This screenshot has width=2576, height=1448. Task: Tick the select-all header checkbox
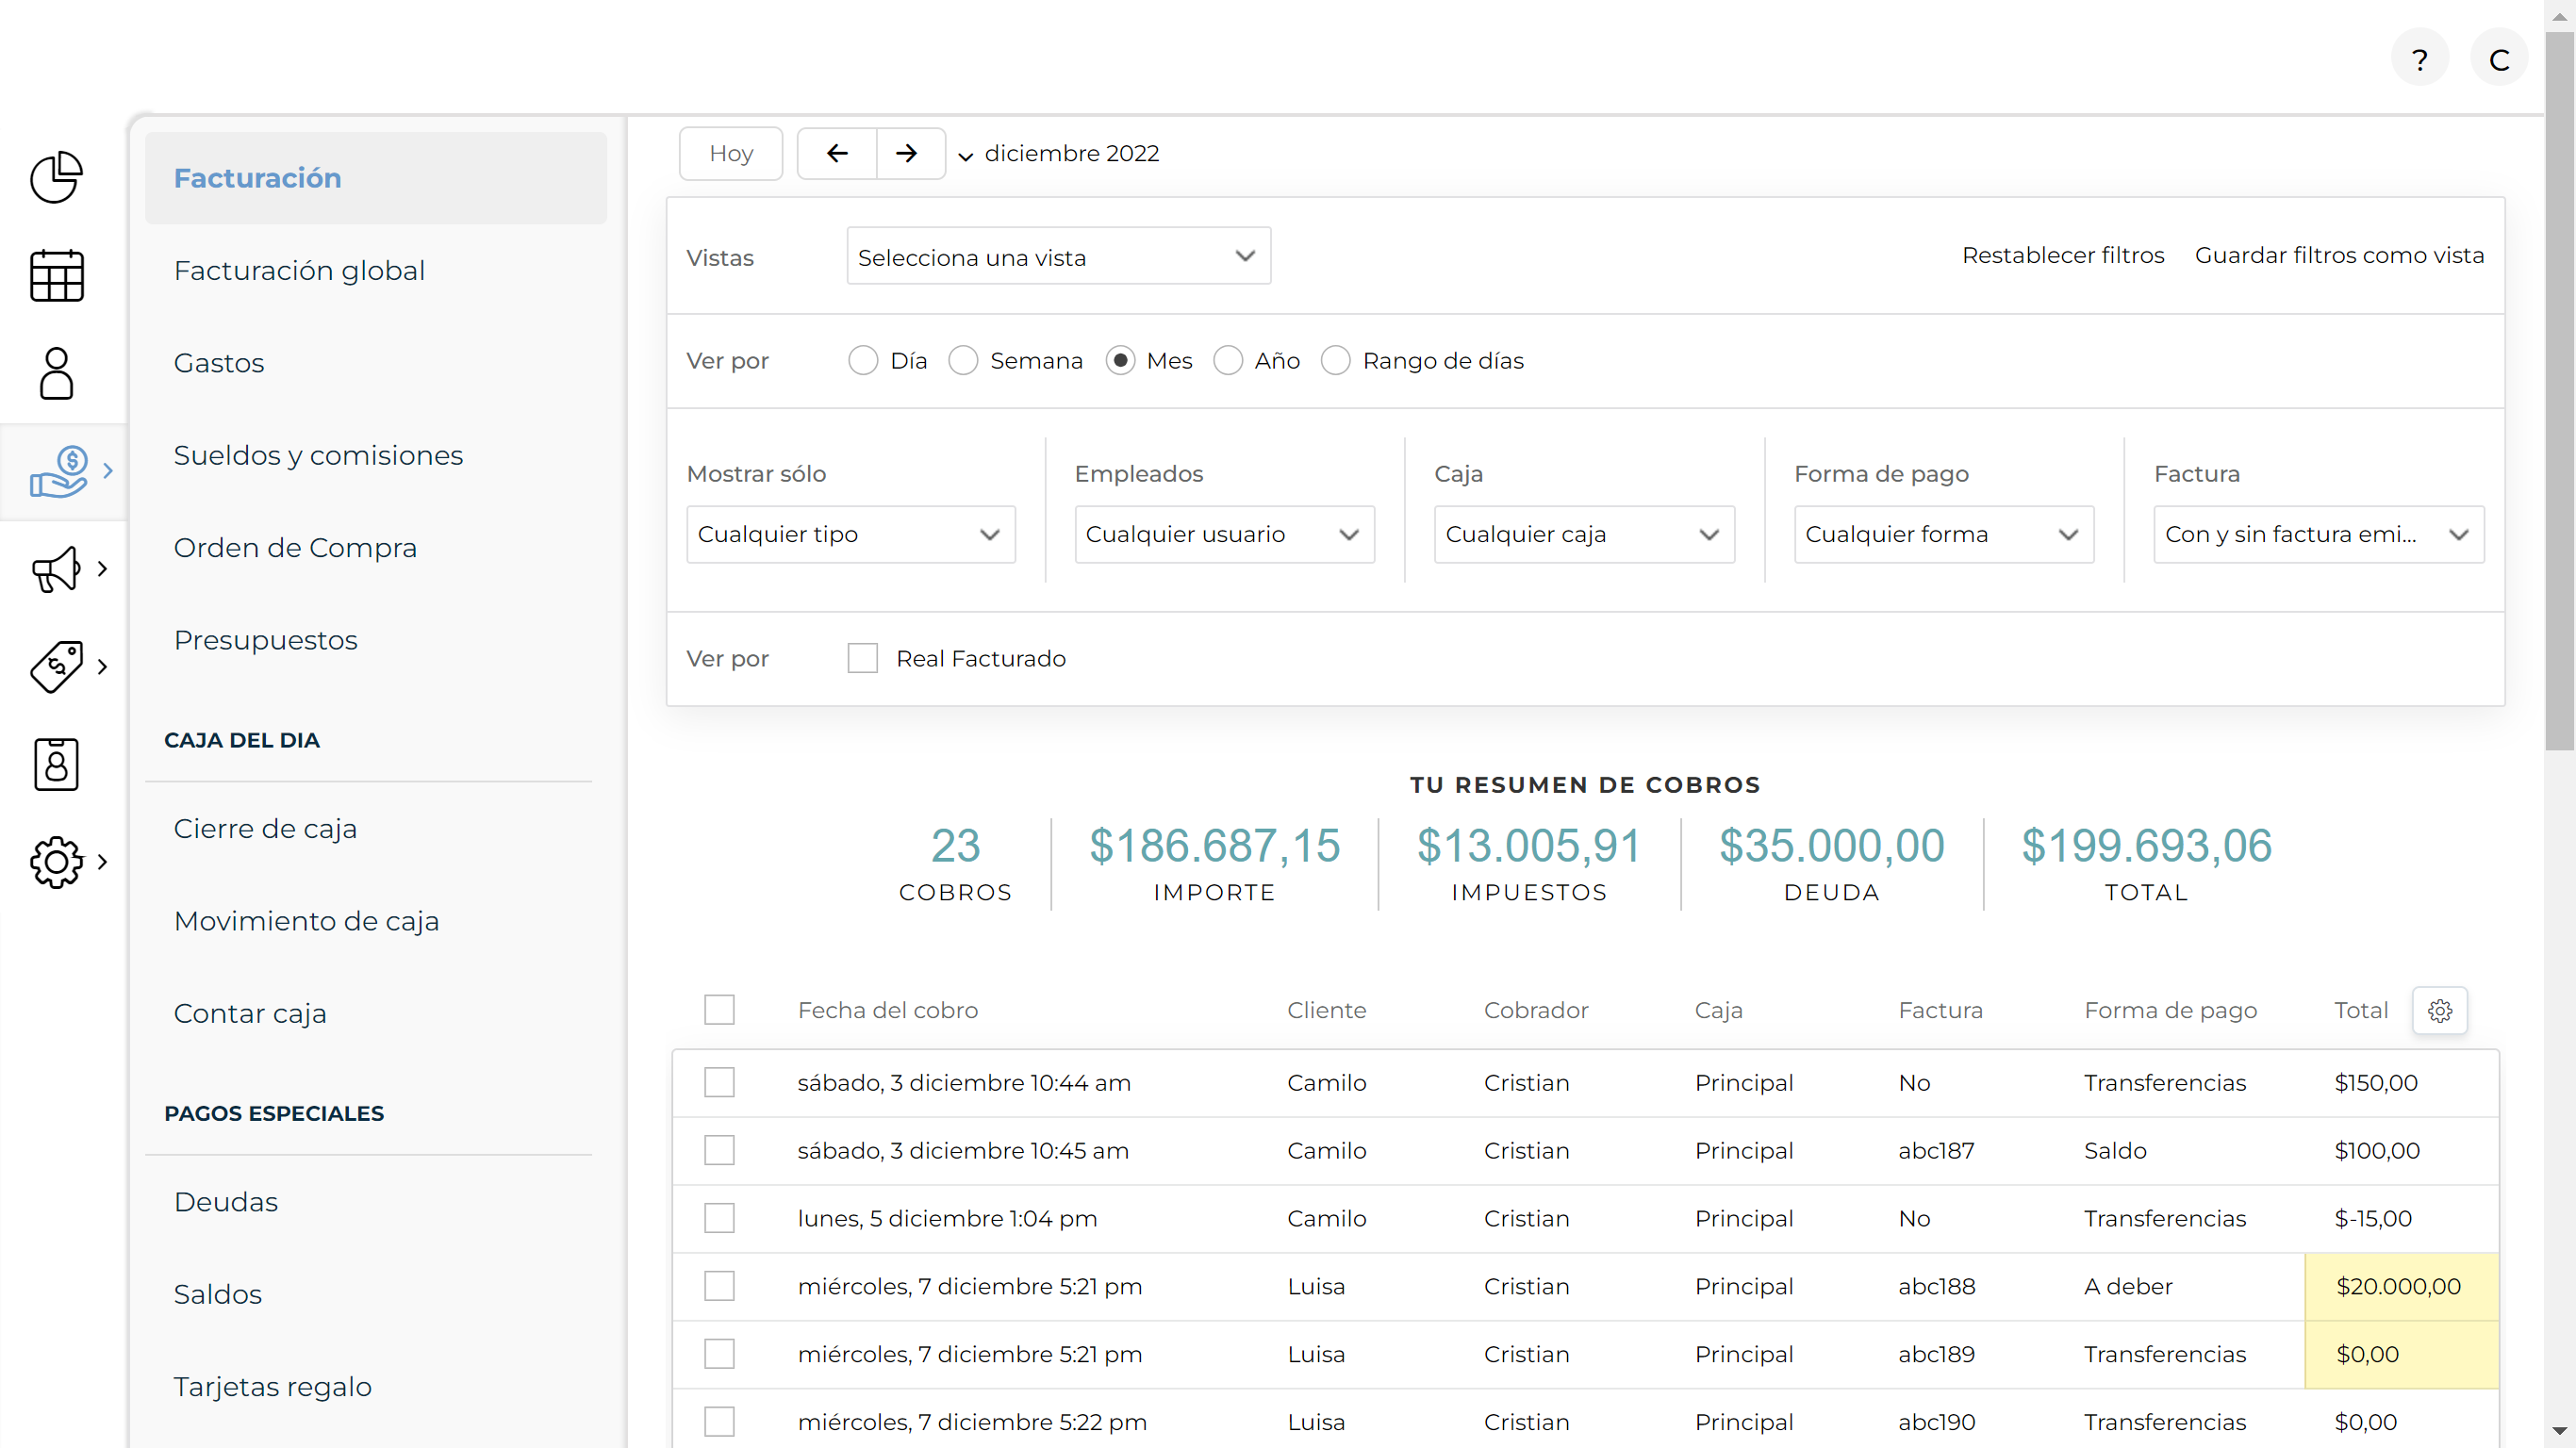(719, 1010)
